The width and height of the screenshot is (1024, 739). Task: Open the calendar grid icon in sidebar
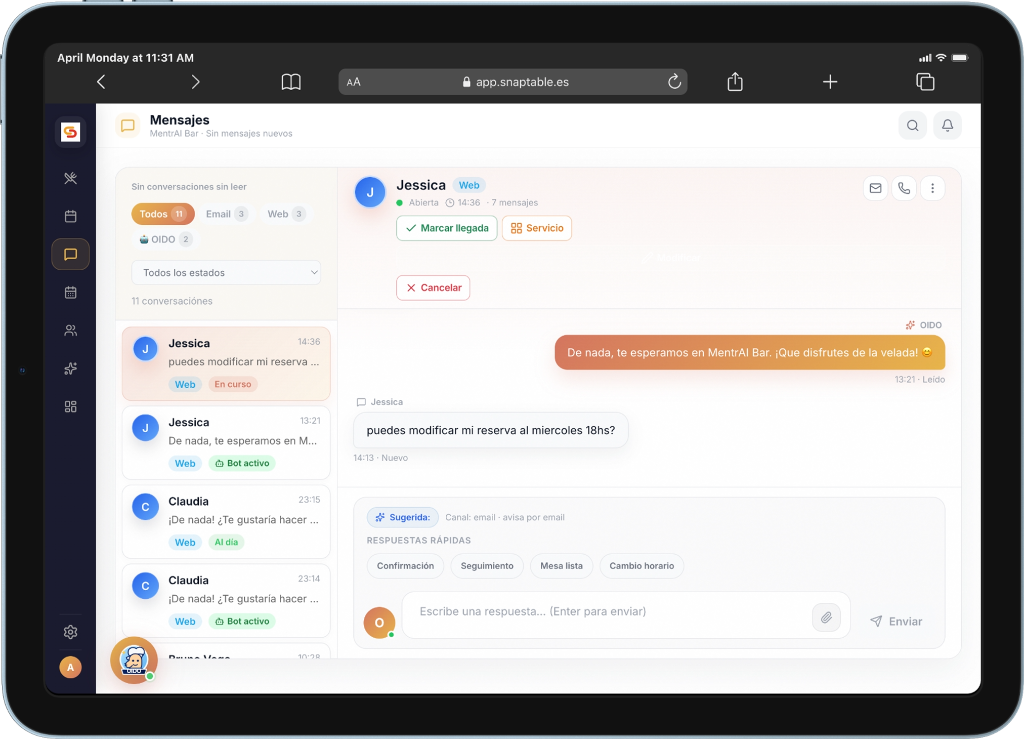coord(71,292)
